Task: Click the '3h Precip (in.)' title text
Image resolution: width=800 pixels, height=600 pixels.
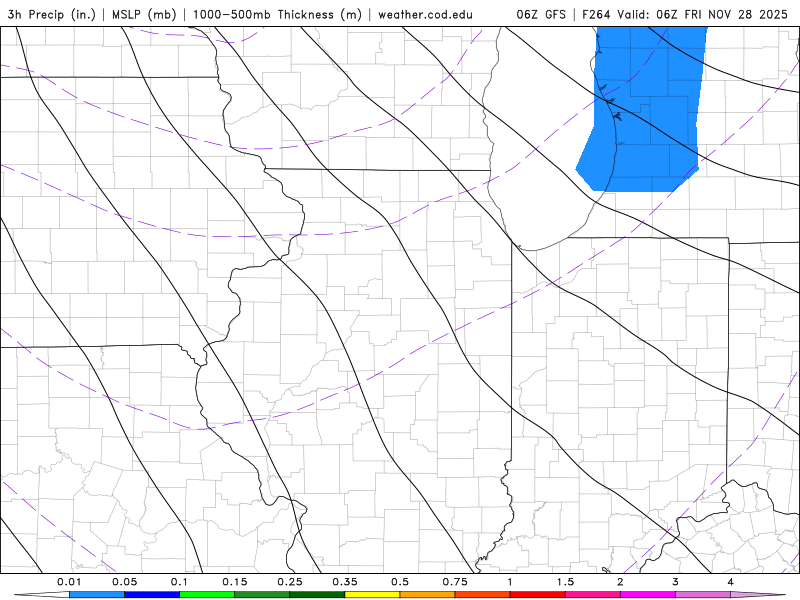Action: coord(52,14)
